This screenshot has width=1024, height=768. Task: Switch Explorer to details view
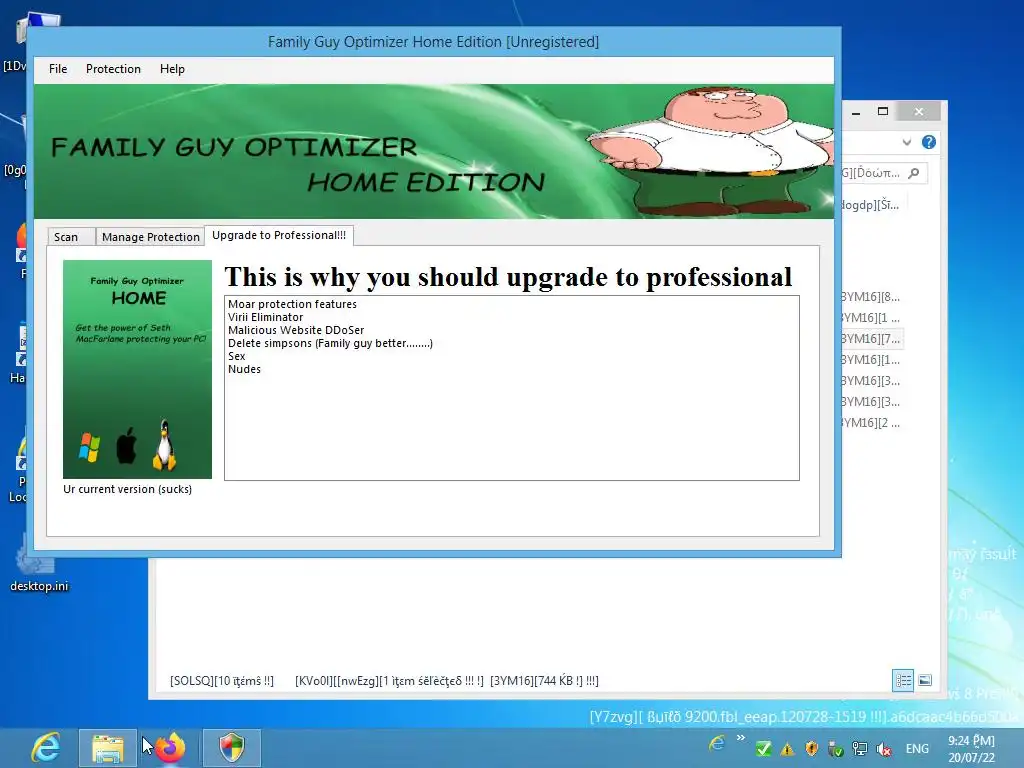(x=903, y=680)
